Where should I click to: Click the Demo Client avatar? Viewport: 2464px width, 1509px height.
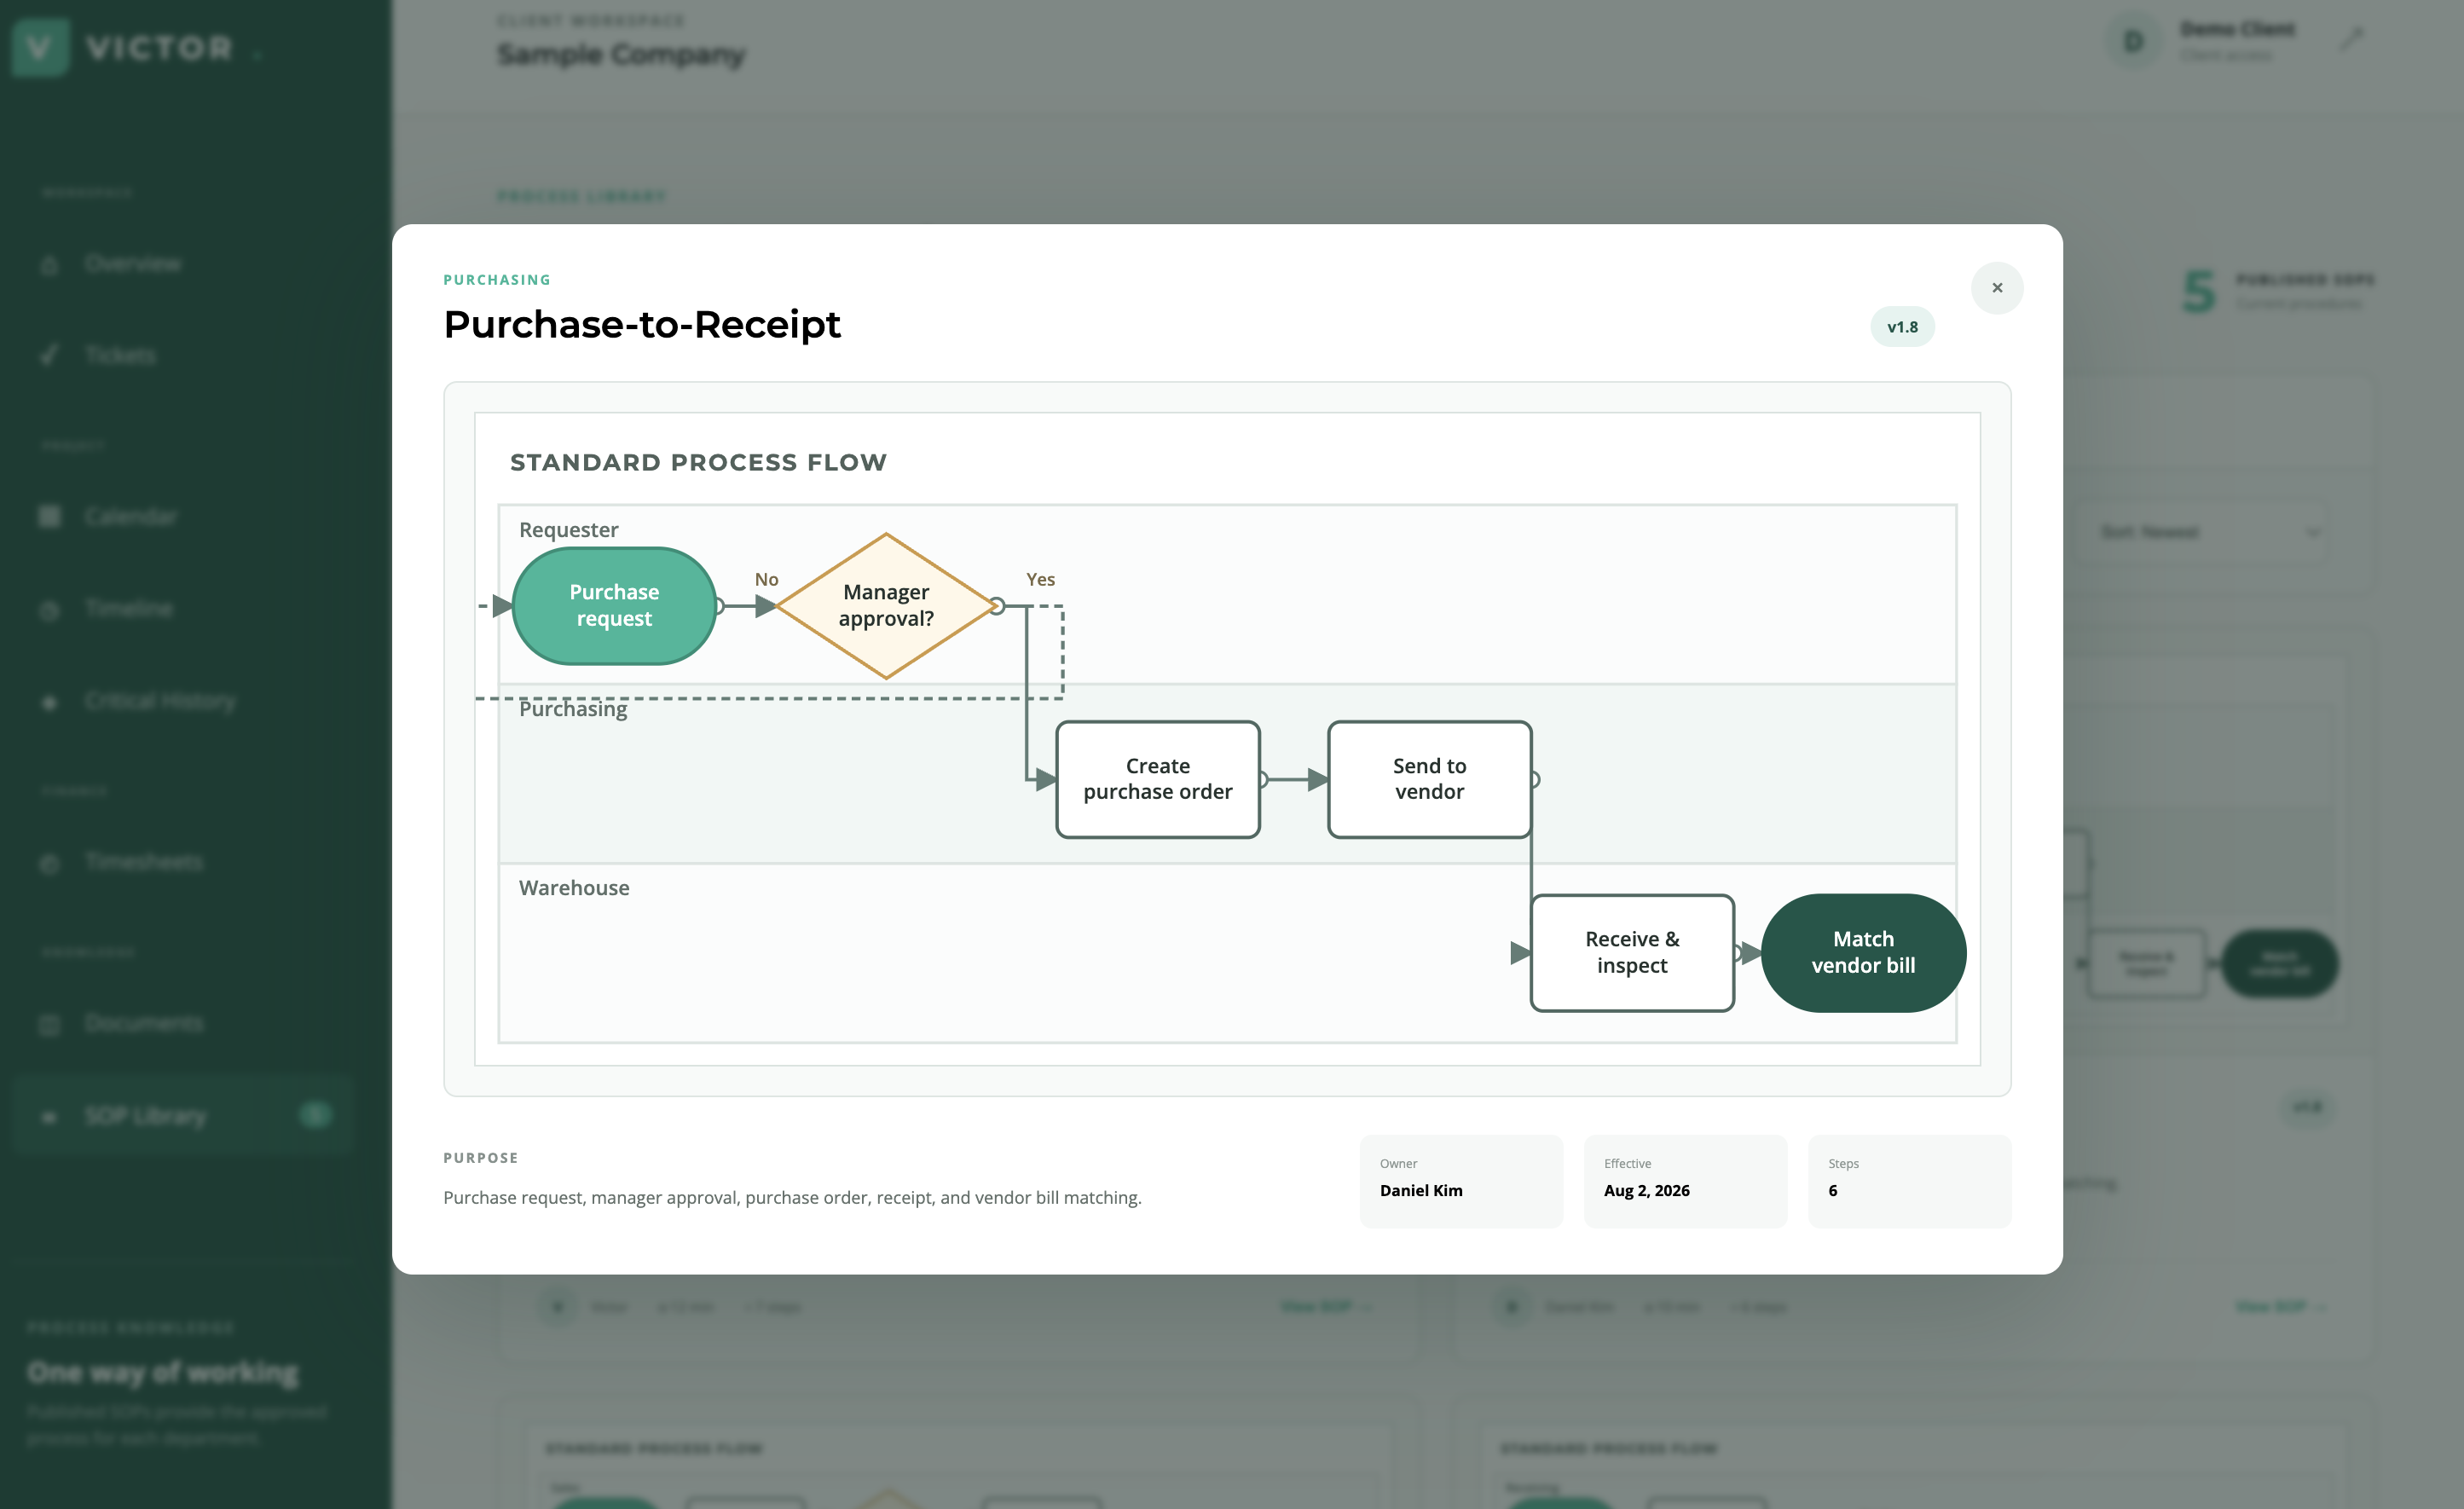click(x=2133, y=41)
